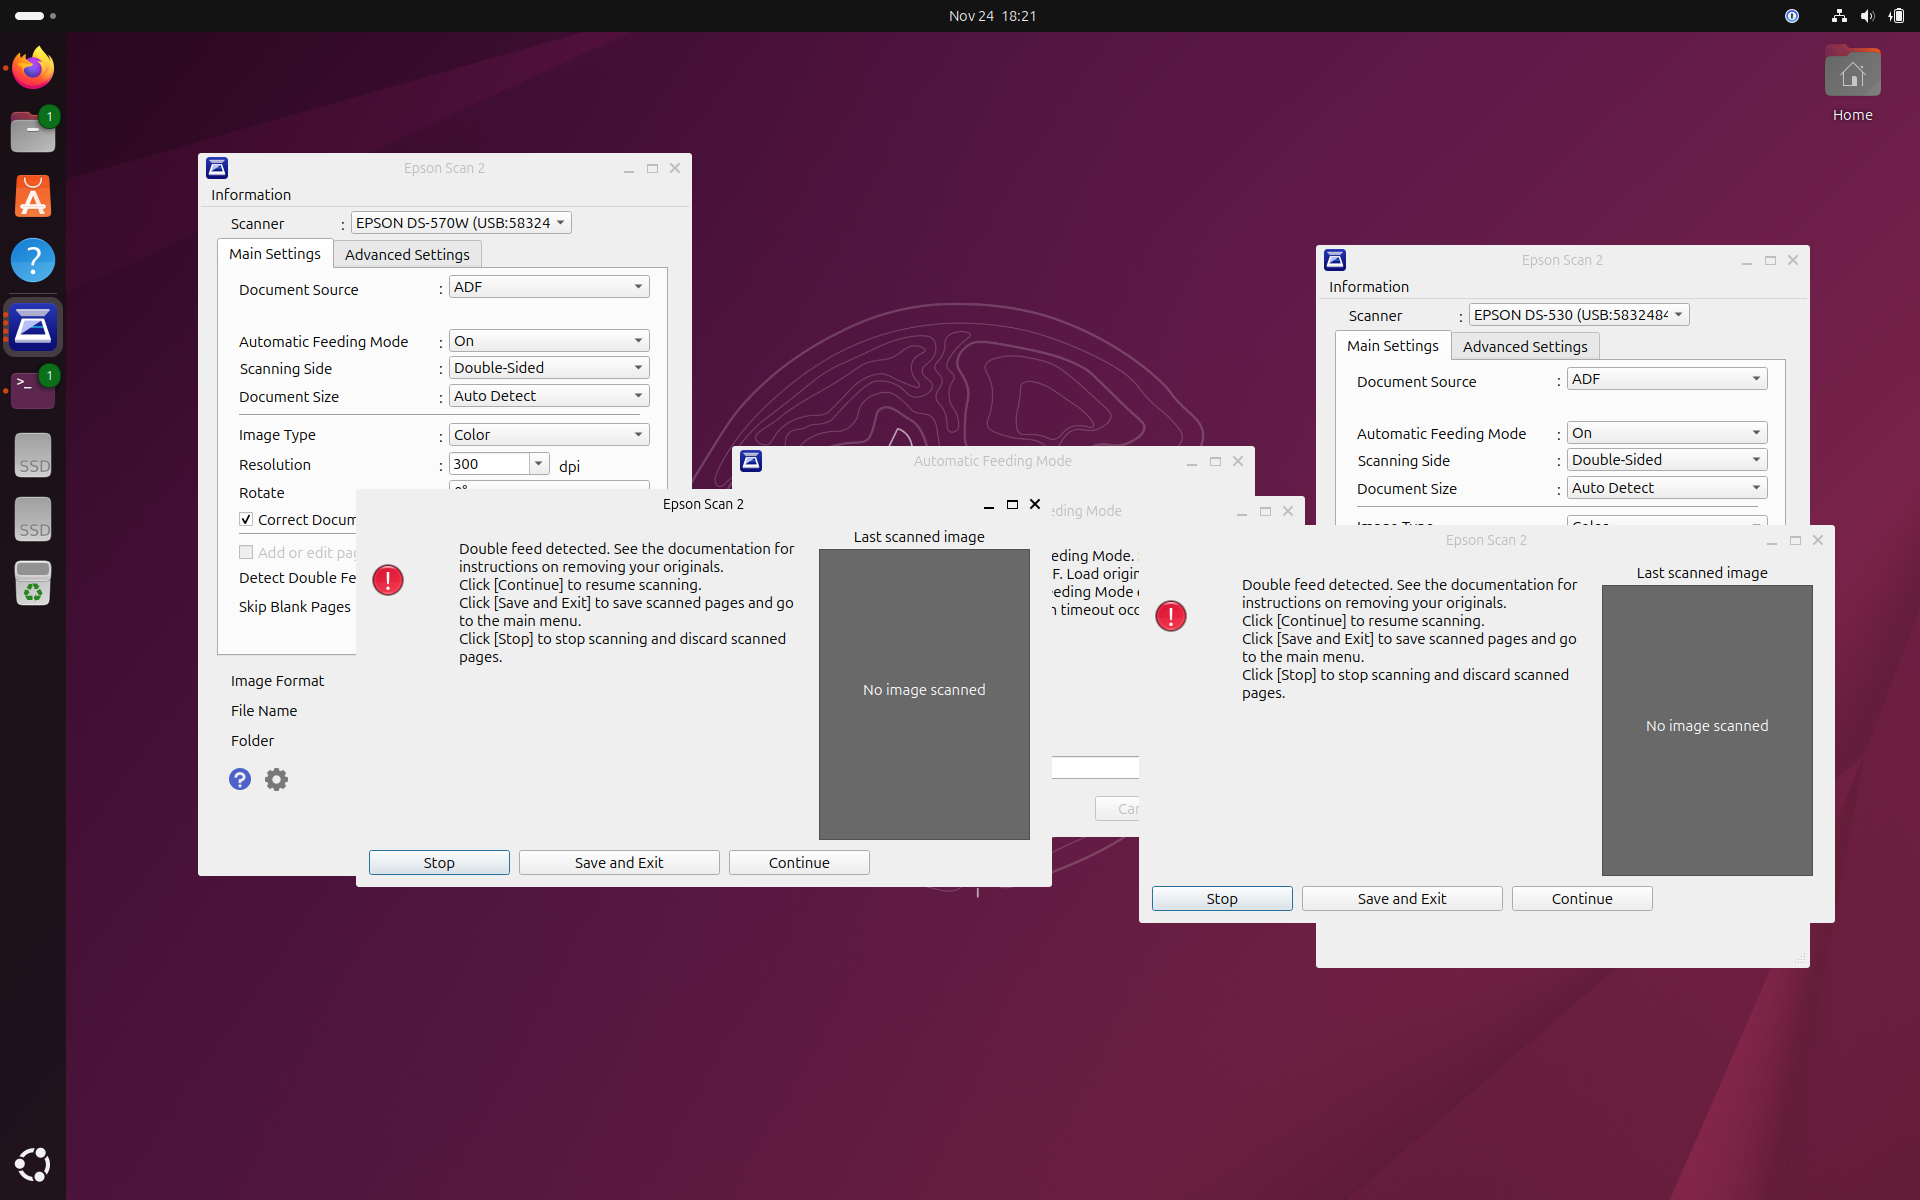Open the Trash dock icon
This screenshot has width=1920, height=1200.
(x=33, y=583)
